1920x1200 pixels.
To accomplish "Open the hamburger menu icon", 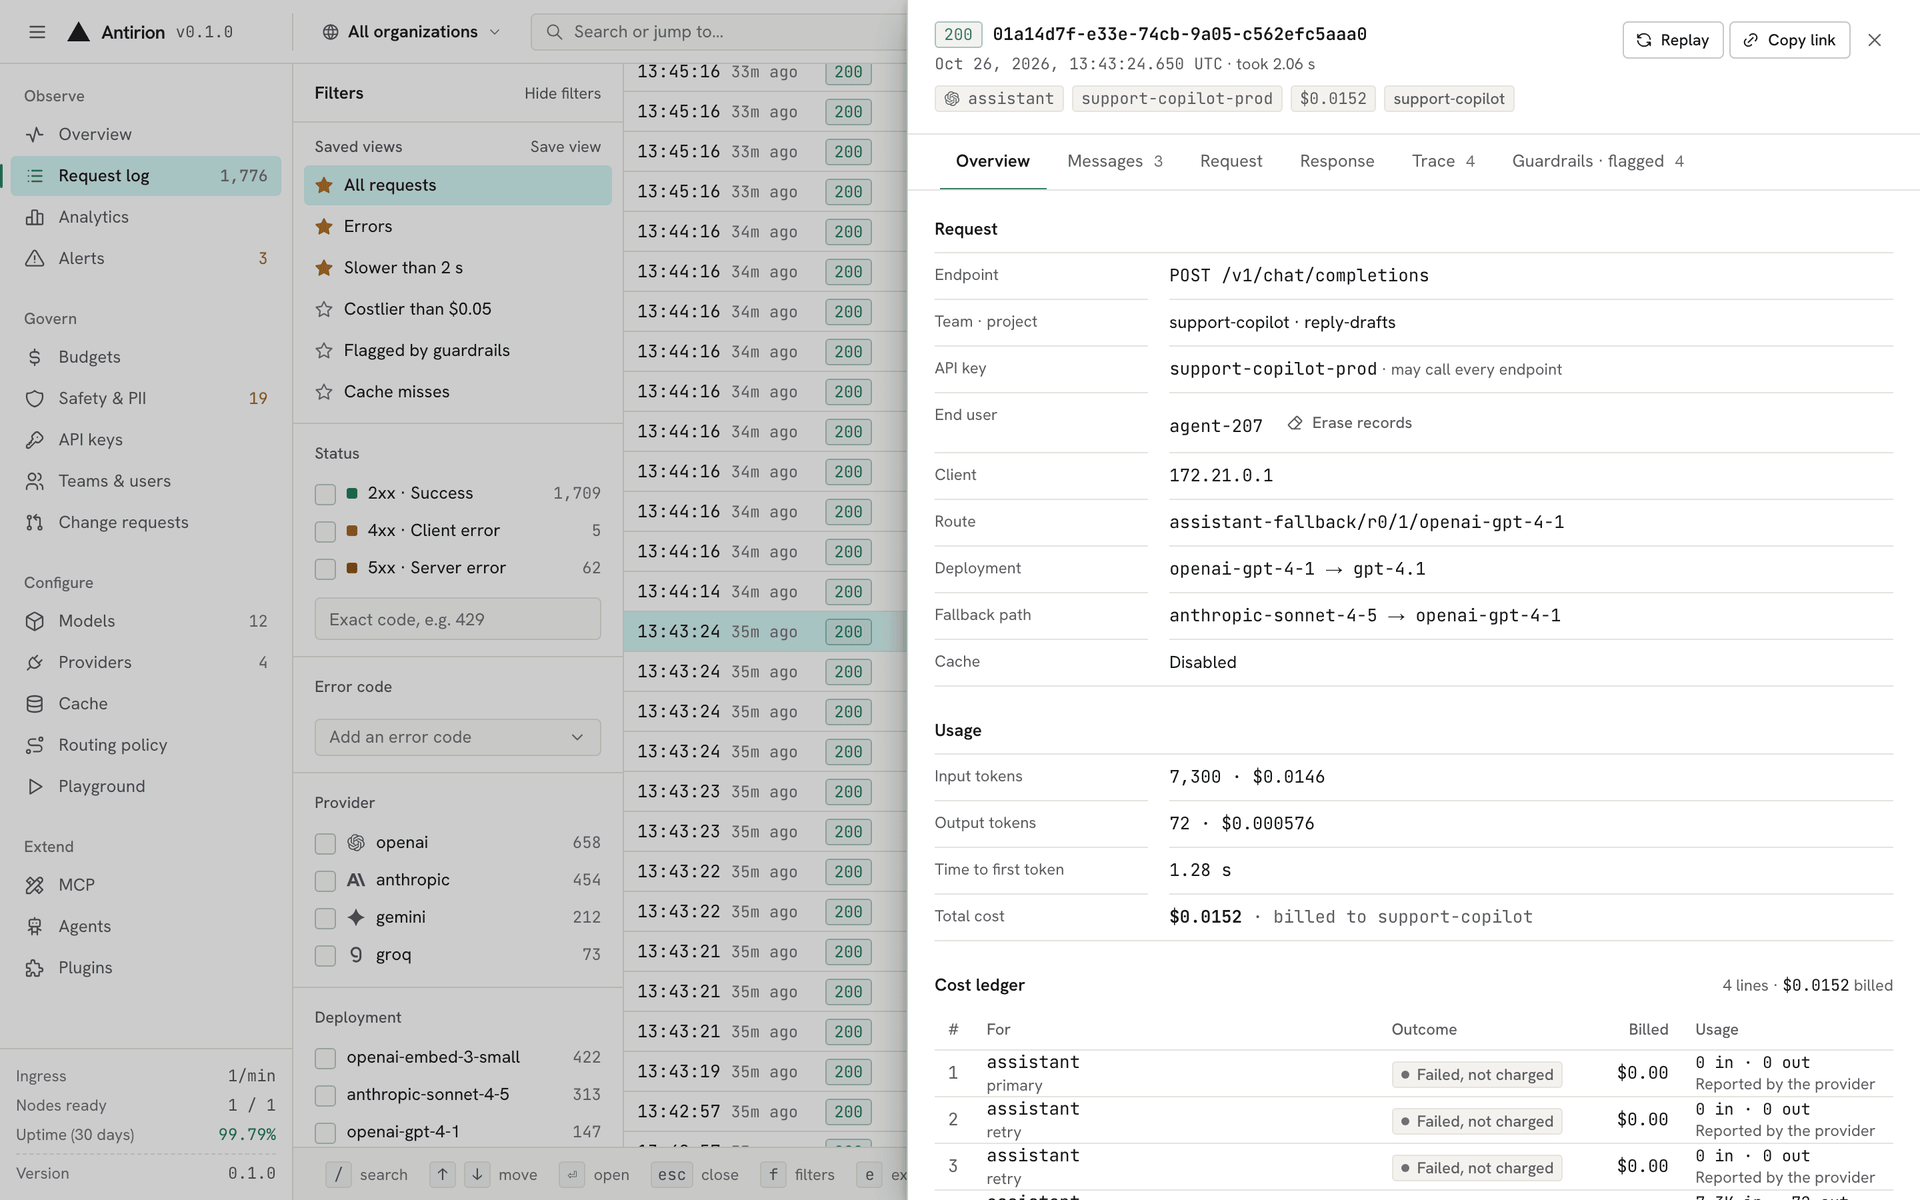I will (37, 32).
